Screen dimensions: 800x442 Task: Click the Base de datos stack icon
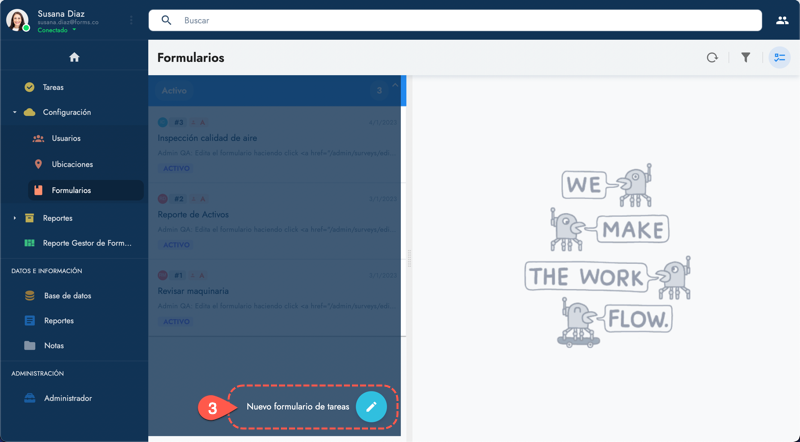tap(30, 296)
